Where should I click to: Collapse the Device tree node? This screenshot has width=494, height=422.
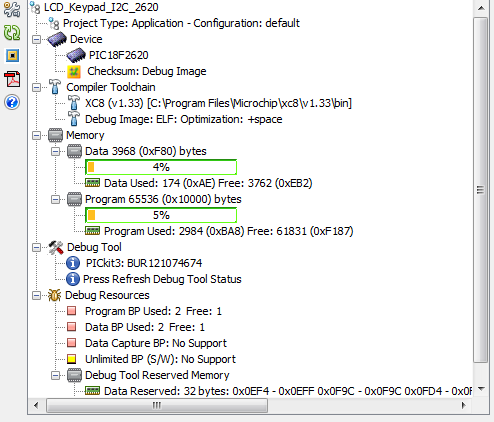pyautogui.click(x=36, y=39)
